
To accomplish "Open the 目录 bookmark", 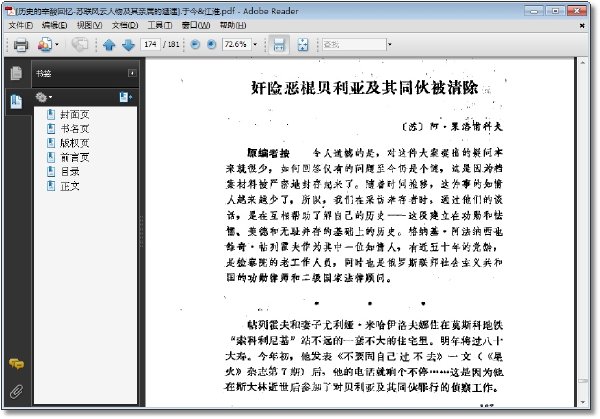I will pyautogui.click(x=70, y=172).
